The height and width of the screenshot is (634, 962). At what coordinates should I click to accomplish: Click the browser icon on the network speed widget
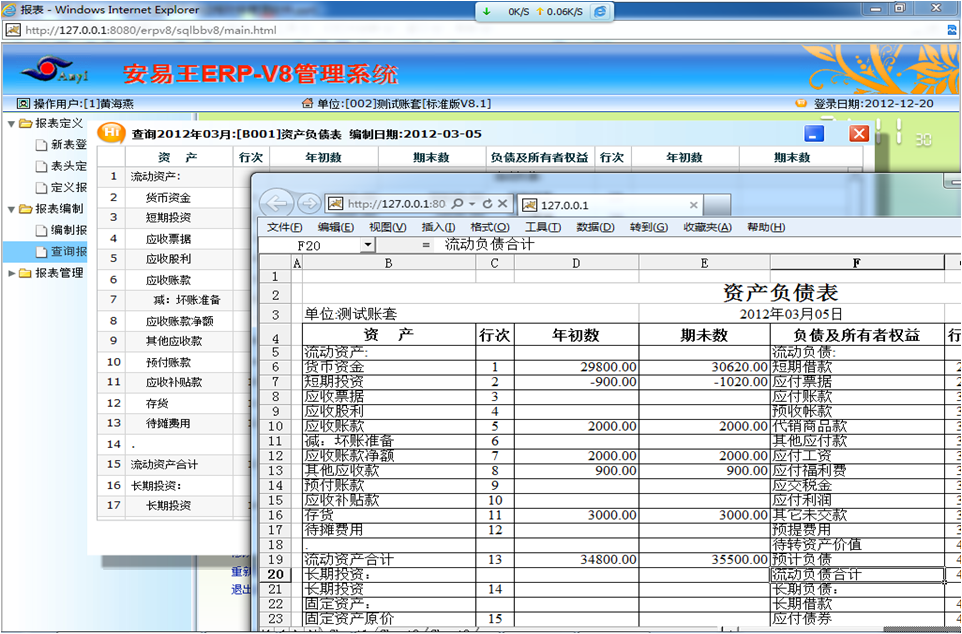600,11
